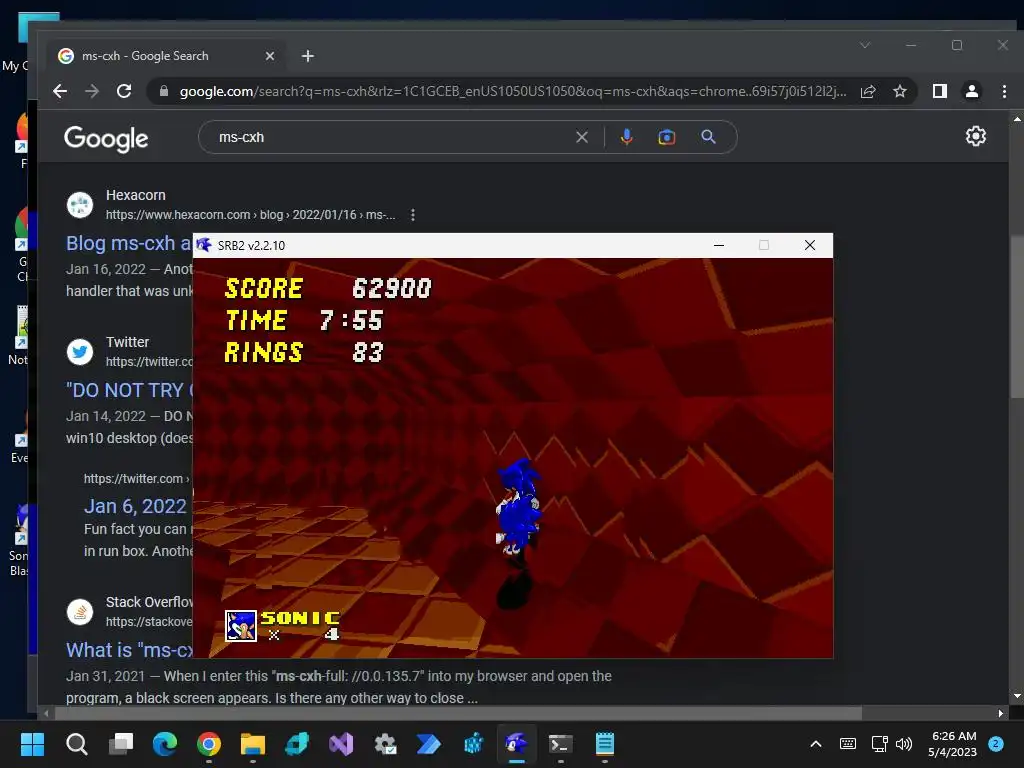This screenshot has width=1024, height=768.
Task: Show hidden system tray icons
Action: pyautogui.click(x=816, y=744)
